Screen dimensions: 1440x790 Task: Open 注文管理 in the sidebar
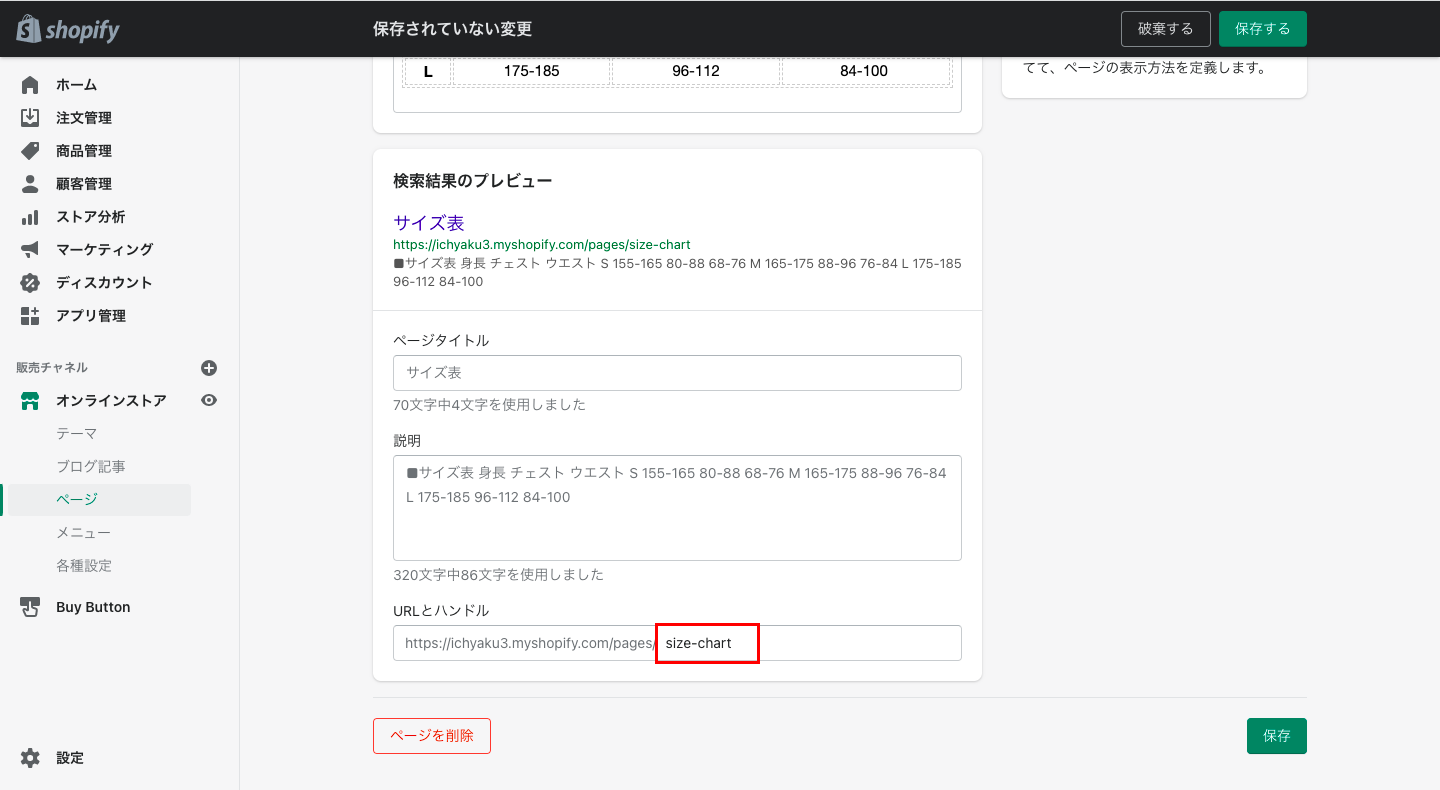(x=84, y=118)
